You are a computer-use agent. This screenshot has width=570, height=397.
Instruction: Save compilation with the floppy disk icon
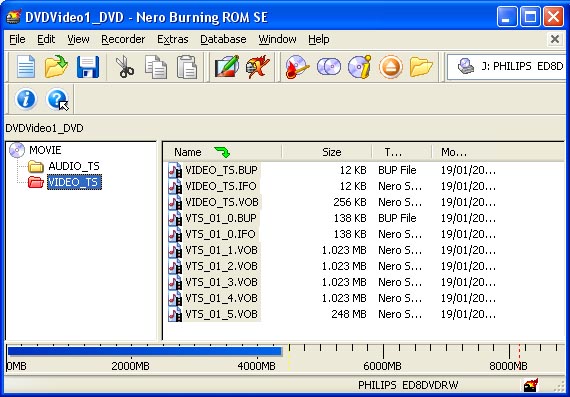click(88, 67)
